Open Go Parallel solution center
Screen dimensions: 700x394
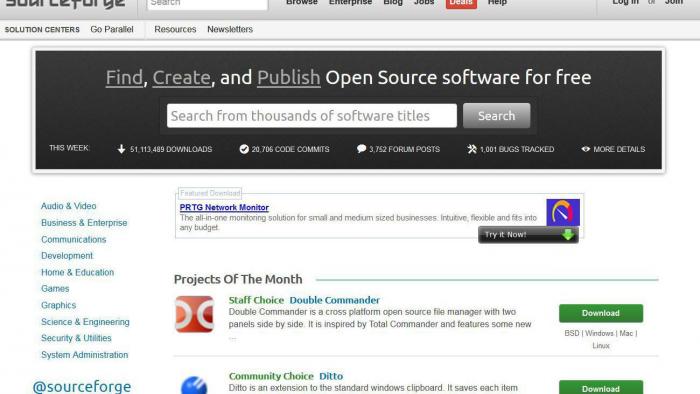pyautogui.click(x=112, y=29)
